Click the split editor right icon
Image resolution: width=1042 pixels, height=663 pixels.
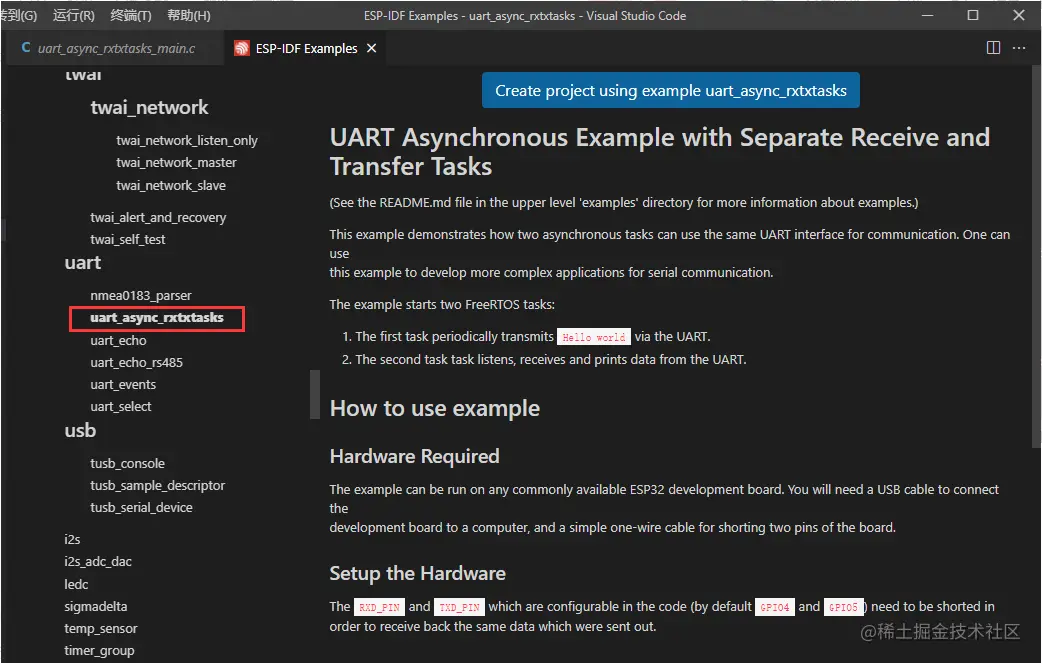pos(993,48)
